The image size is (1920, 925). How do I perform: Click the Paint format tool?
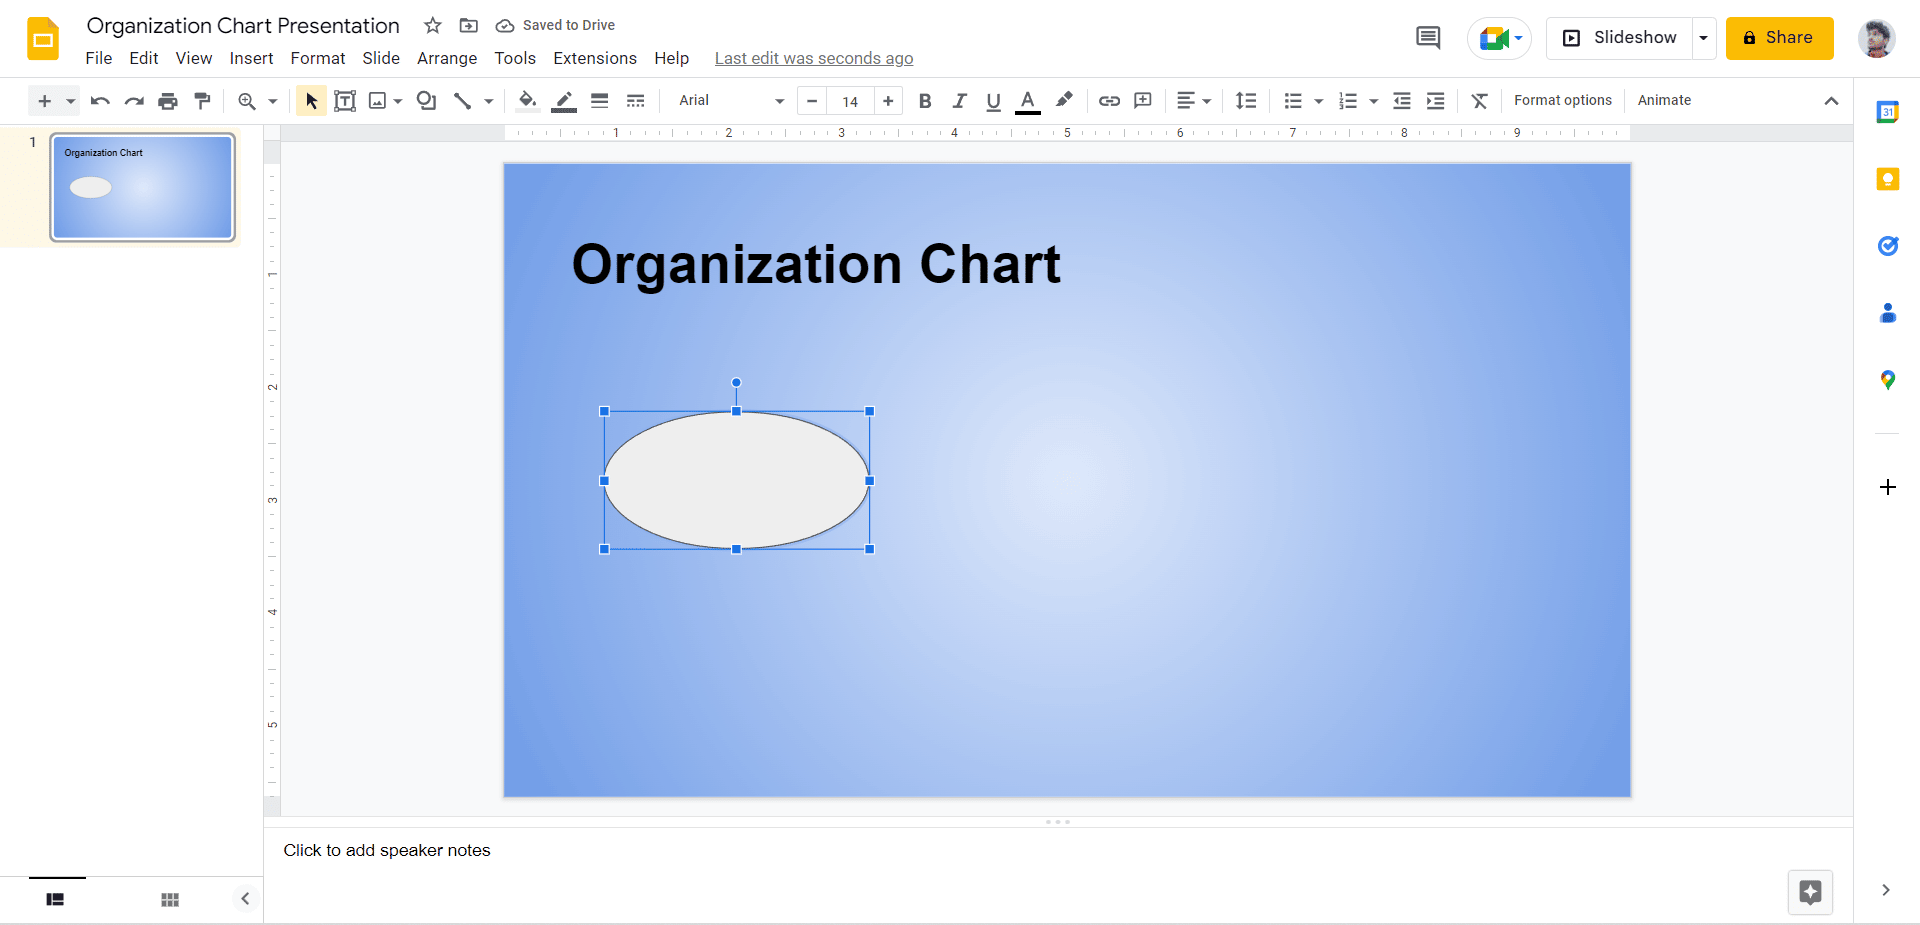(x=202, y=100)
